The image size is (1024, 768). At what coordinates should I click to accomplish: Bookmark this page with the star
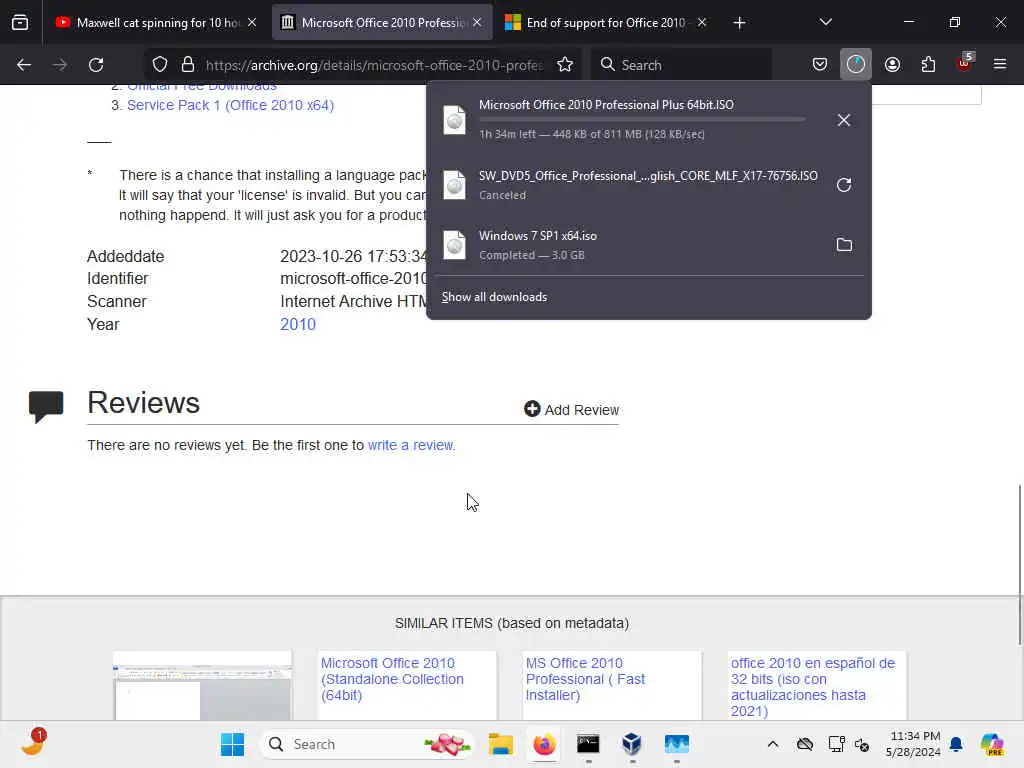pyautogui.click(x=565, y=65)
